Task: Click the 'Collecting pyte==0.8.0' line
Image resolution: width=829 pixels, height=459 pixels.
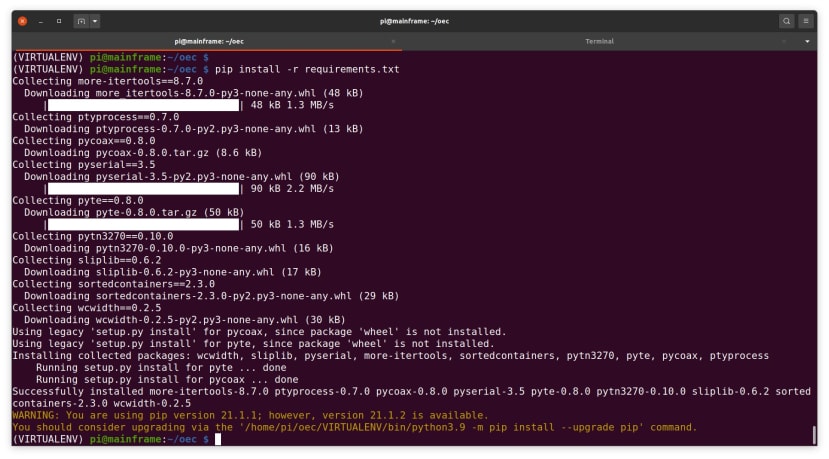Action: tap(78, 200)
